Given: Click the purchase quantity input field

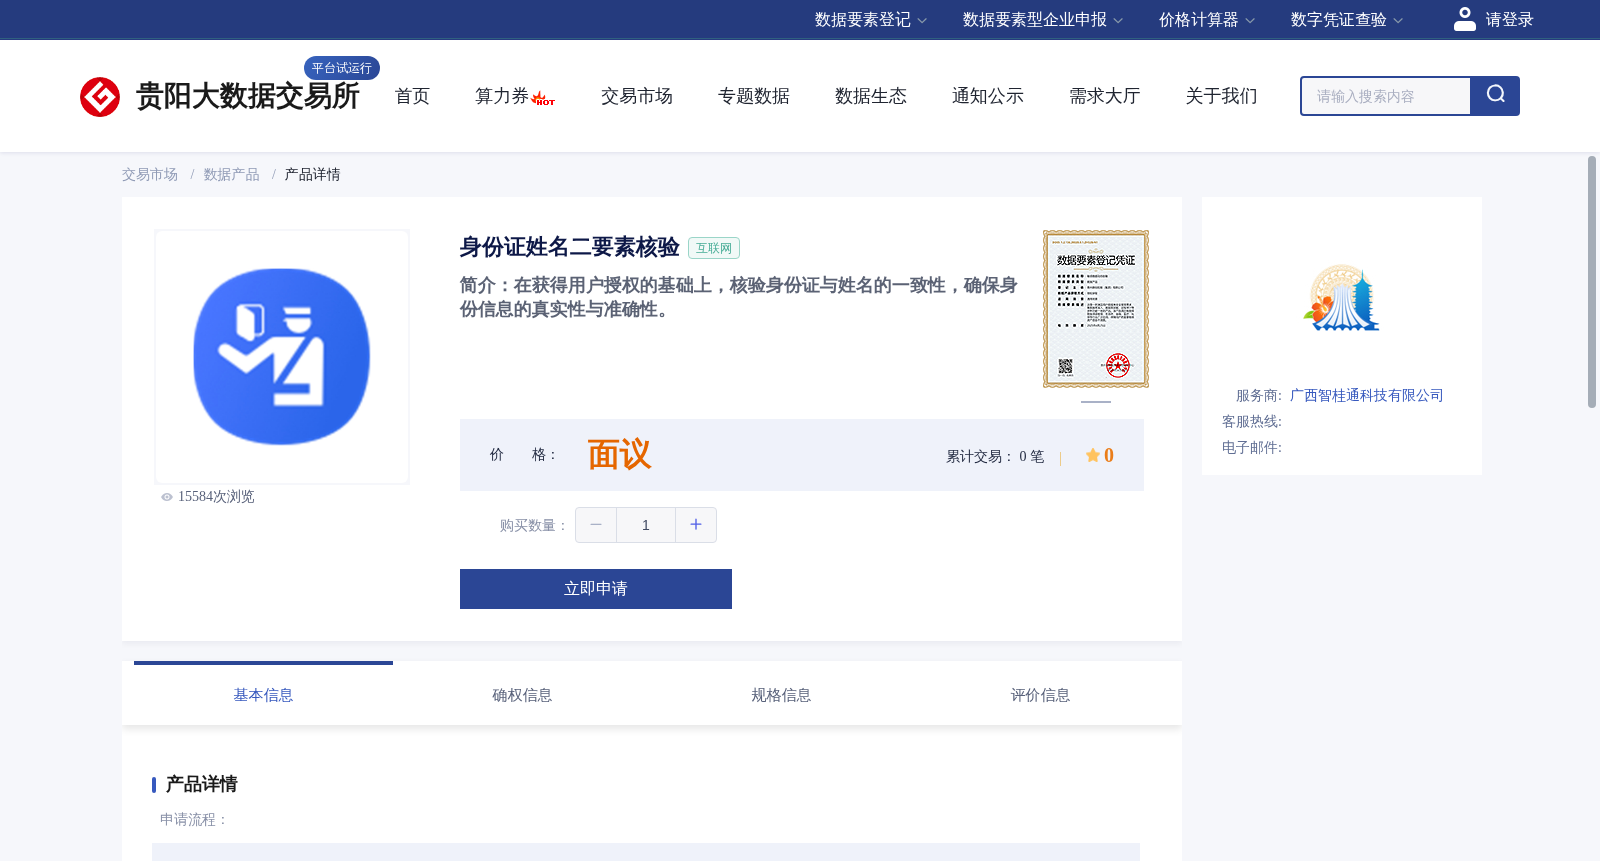Looking at the screenshot, I should click(646, 525).
